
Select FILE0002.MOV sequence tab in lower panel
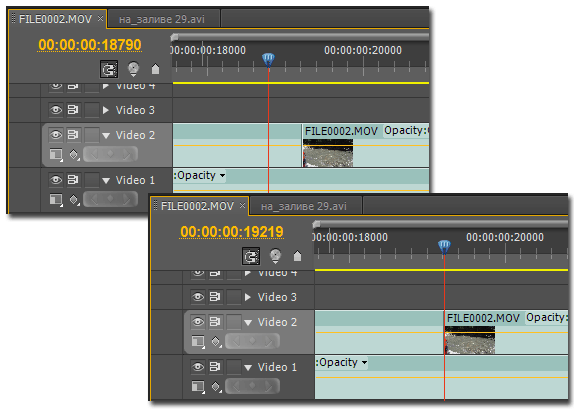pos(197,206)
